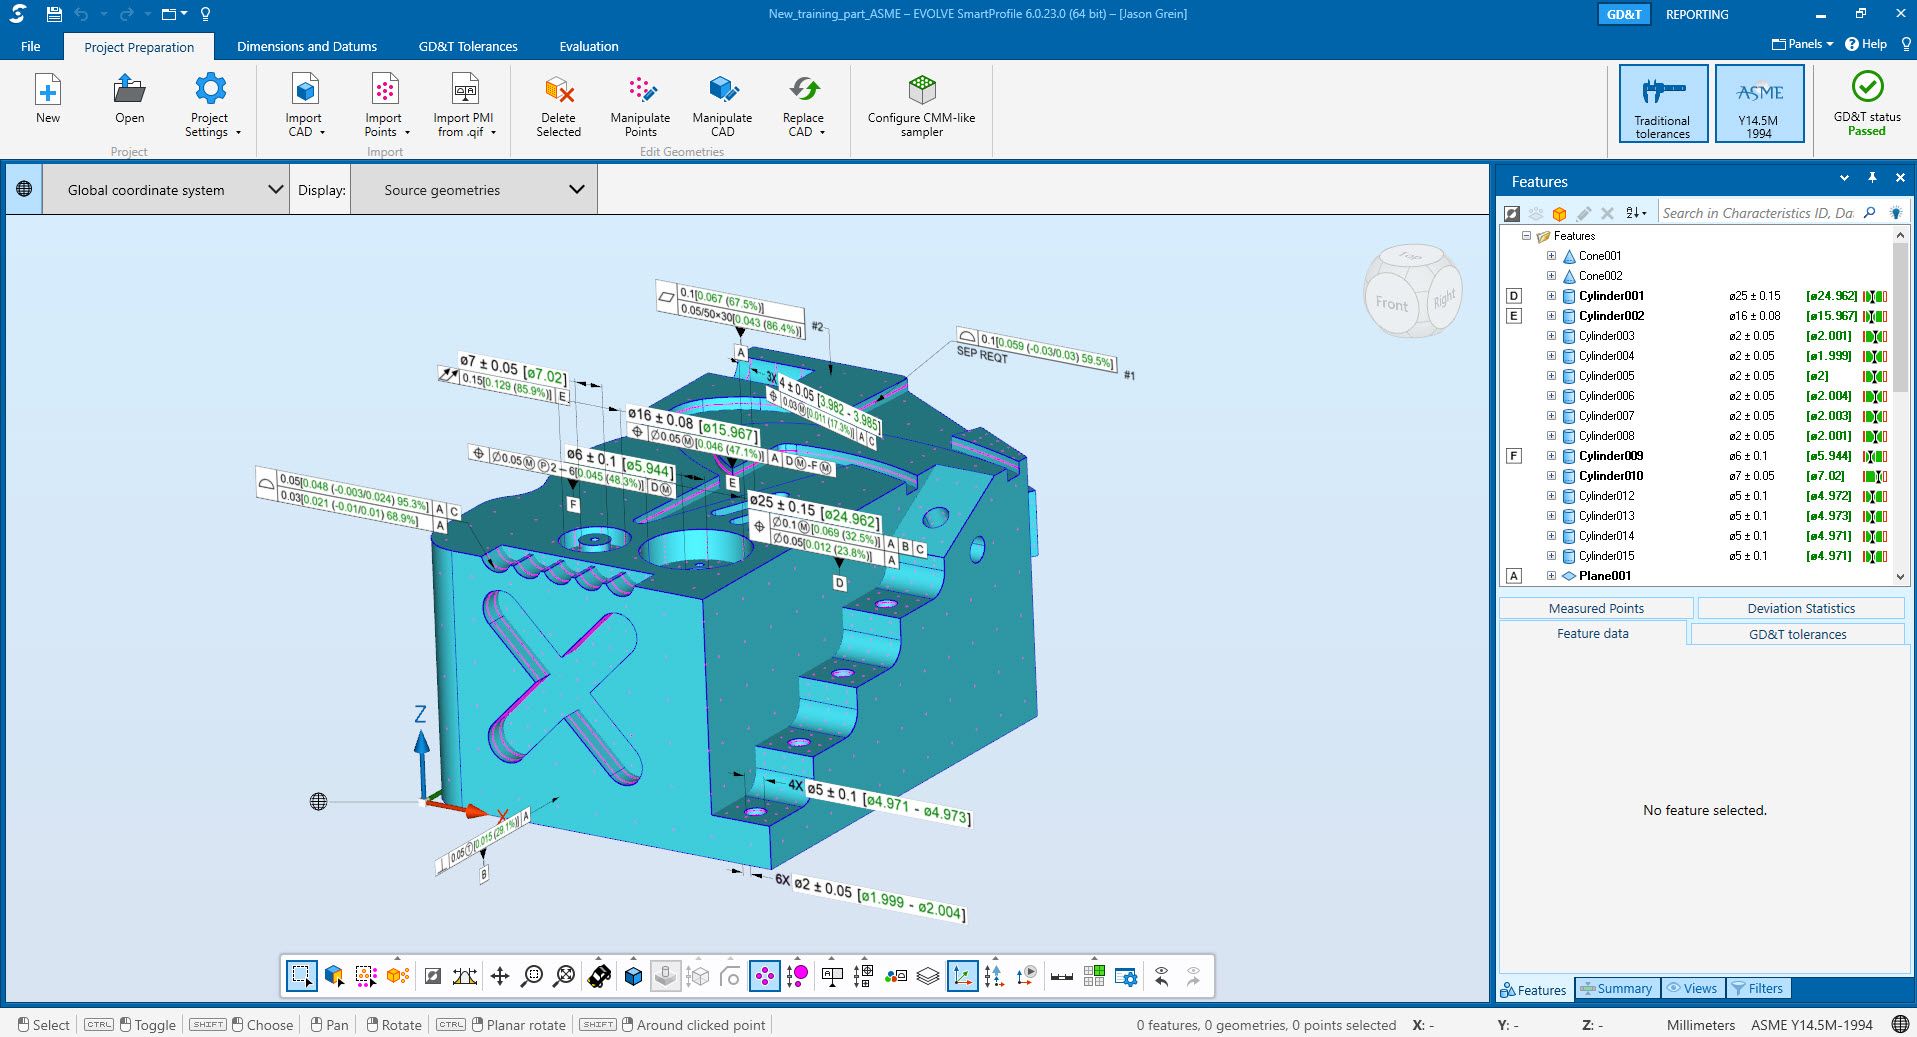Click the Help button
The height and width of the screenshot is (1037, 1917).
pyautogui.click(x=1866, y=44)
